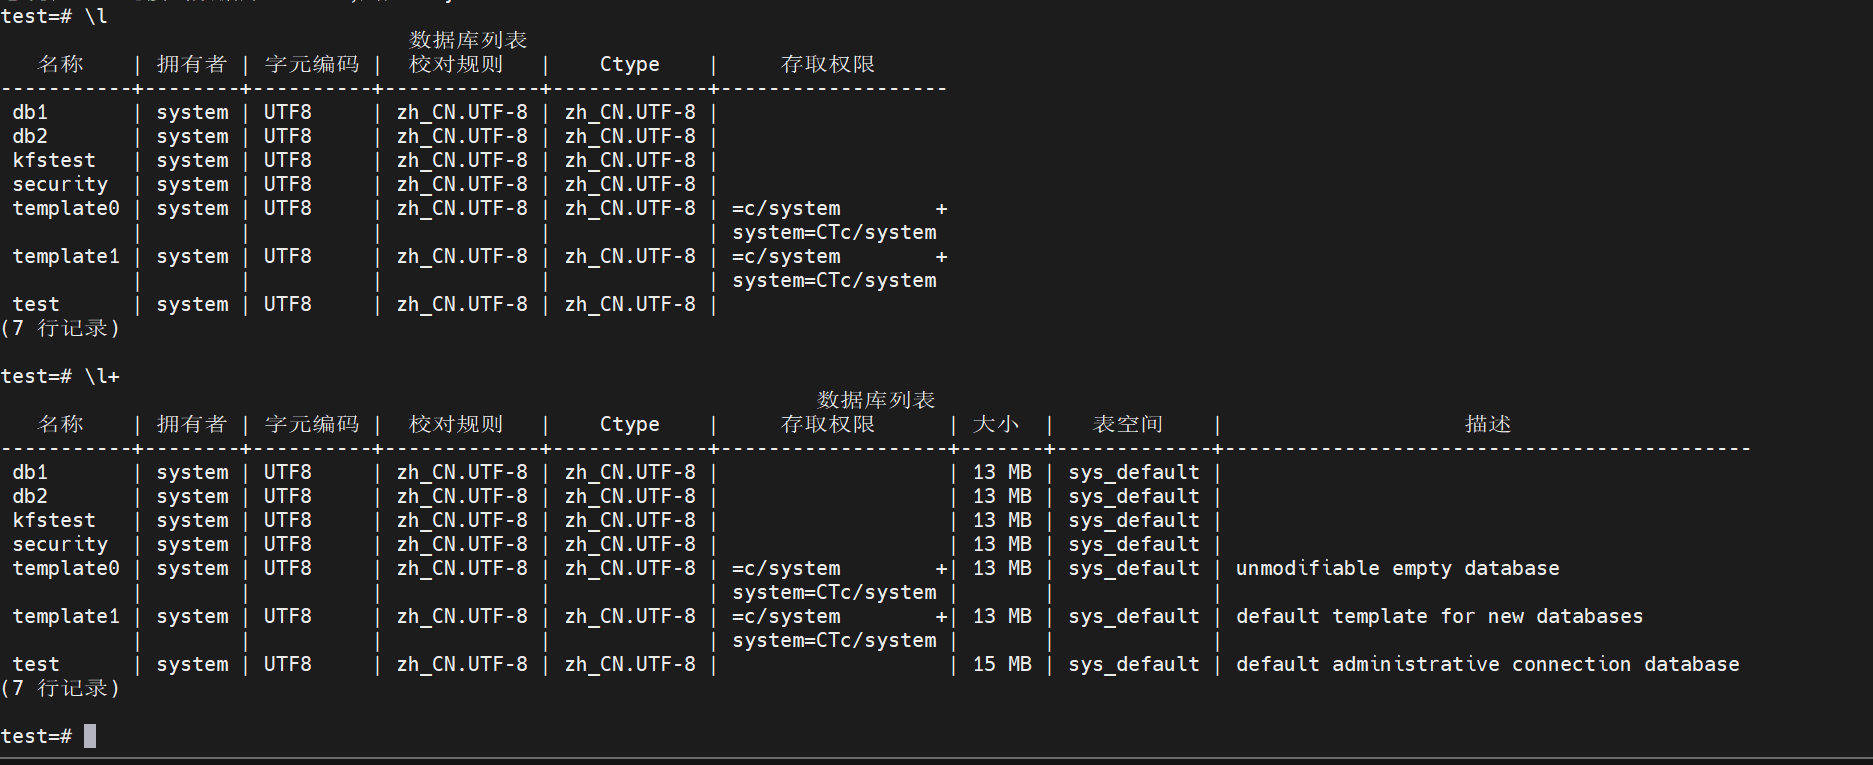Click template0 name in the first table
1873x765 pixels.
click(x=66, y=209)
